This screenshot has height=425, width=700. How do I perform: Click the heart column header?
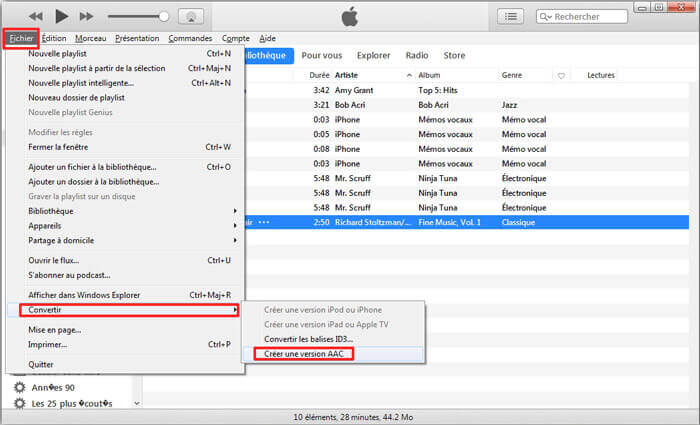(561, 75)
